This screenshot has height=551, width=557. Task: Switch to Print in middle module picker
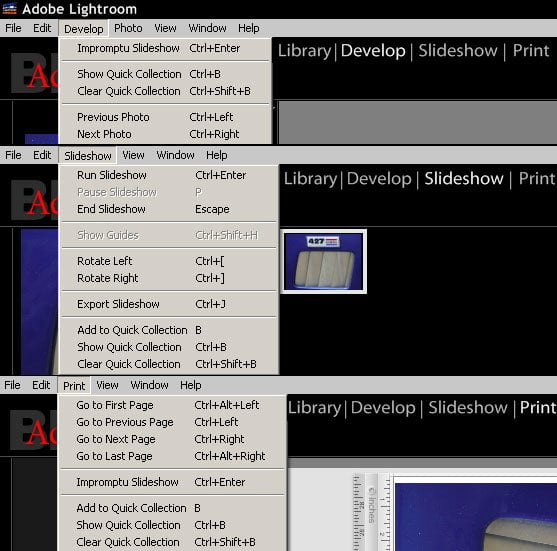point(537,178)
